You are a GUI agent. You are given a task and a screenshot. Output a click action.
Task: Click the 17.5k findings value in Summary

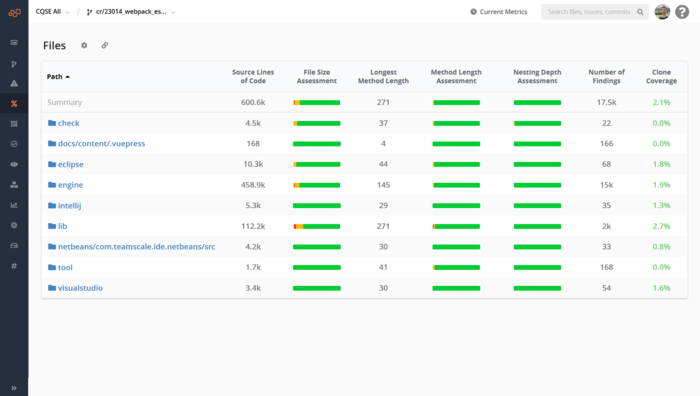pos(606,102)
